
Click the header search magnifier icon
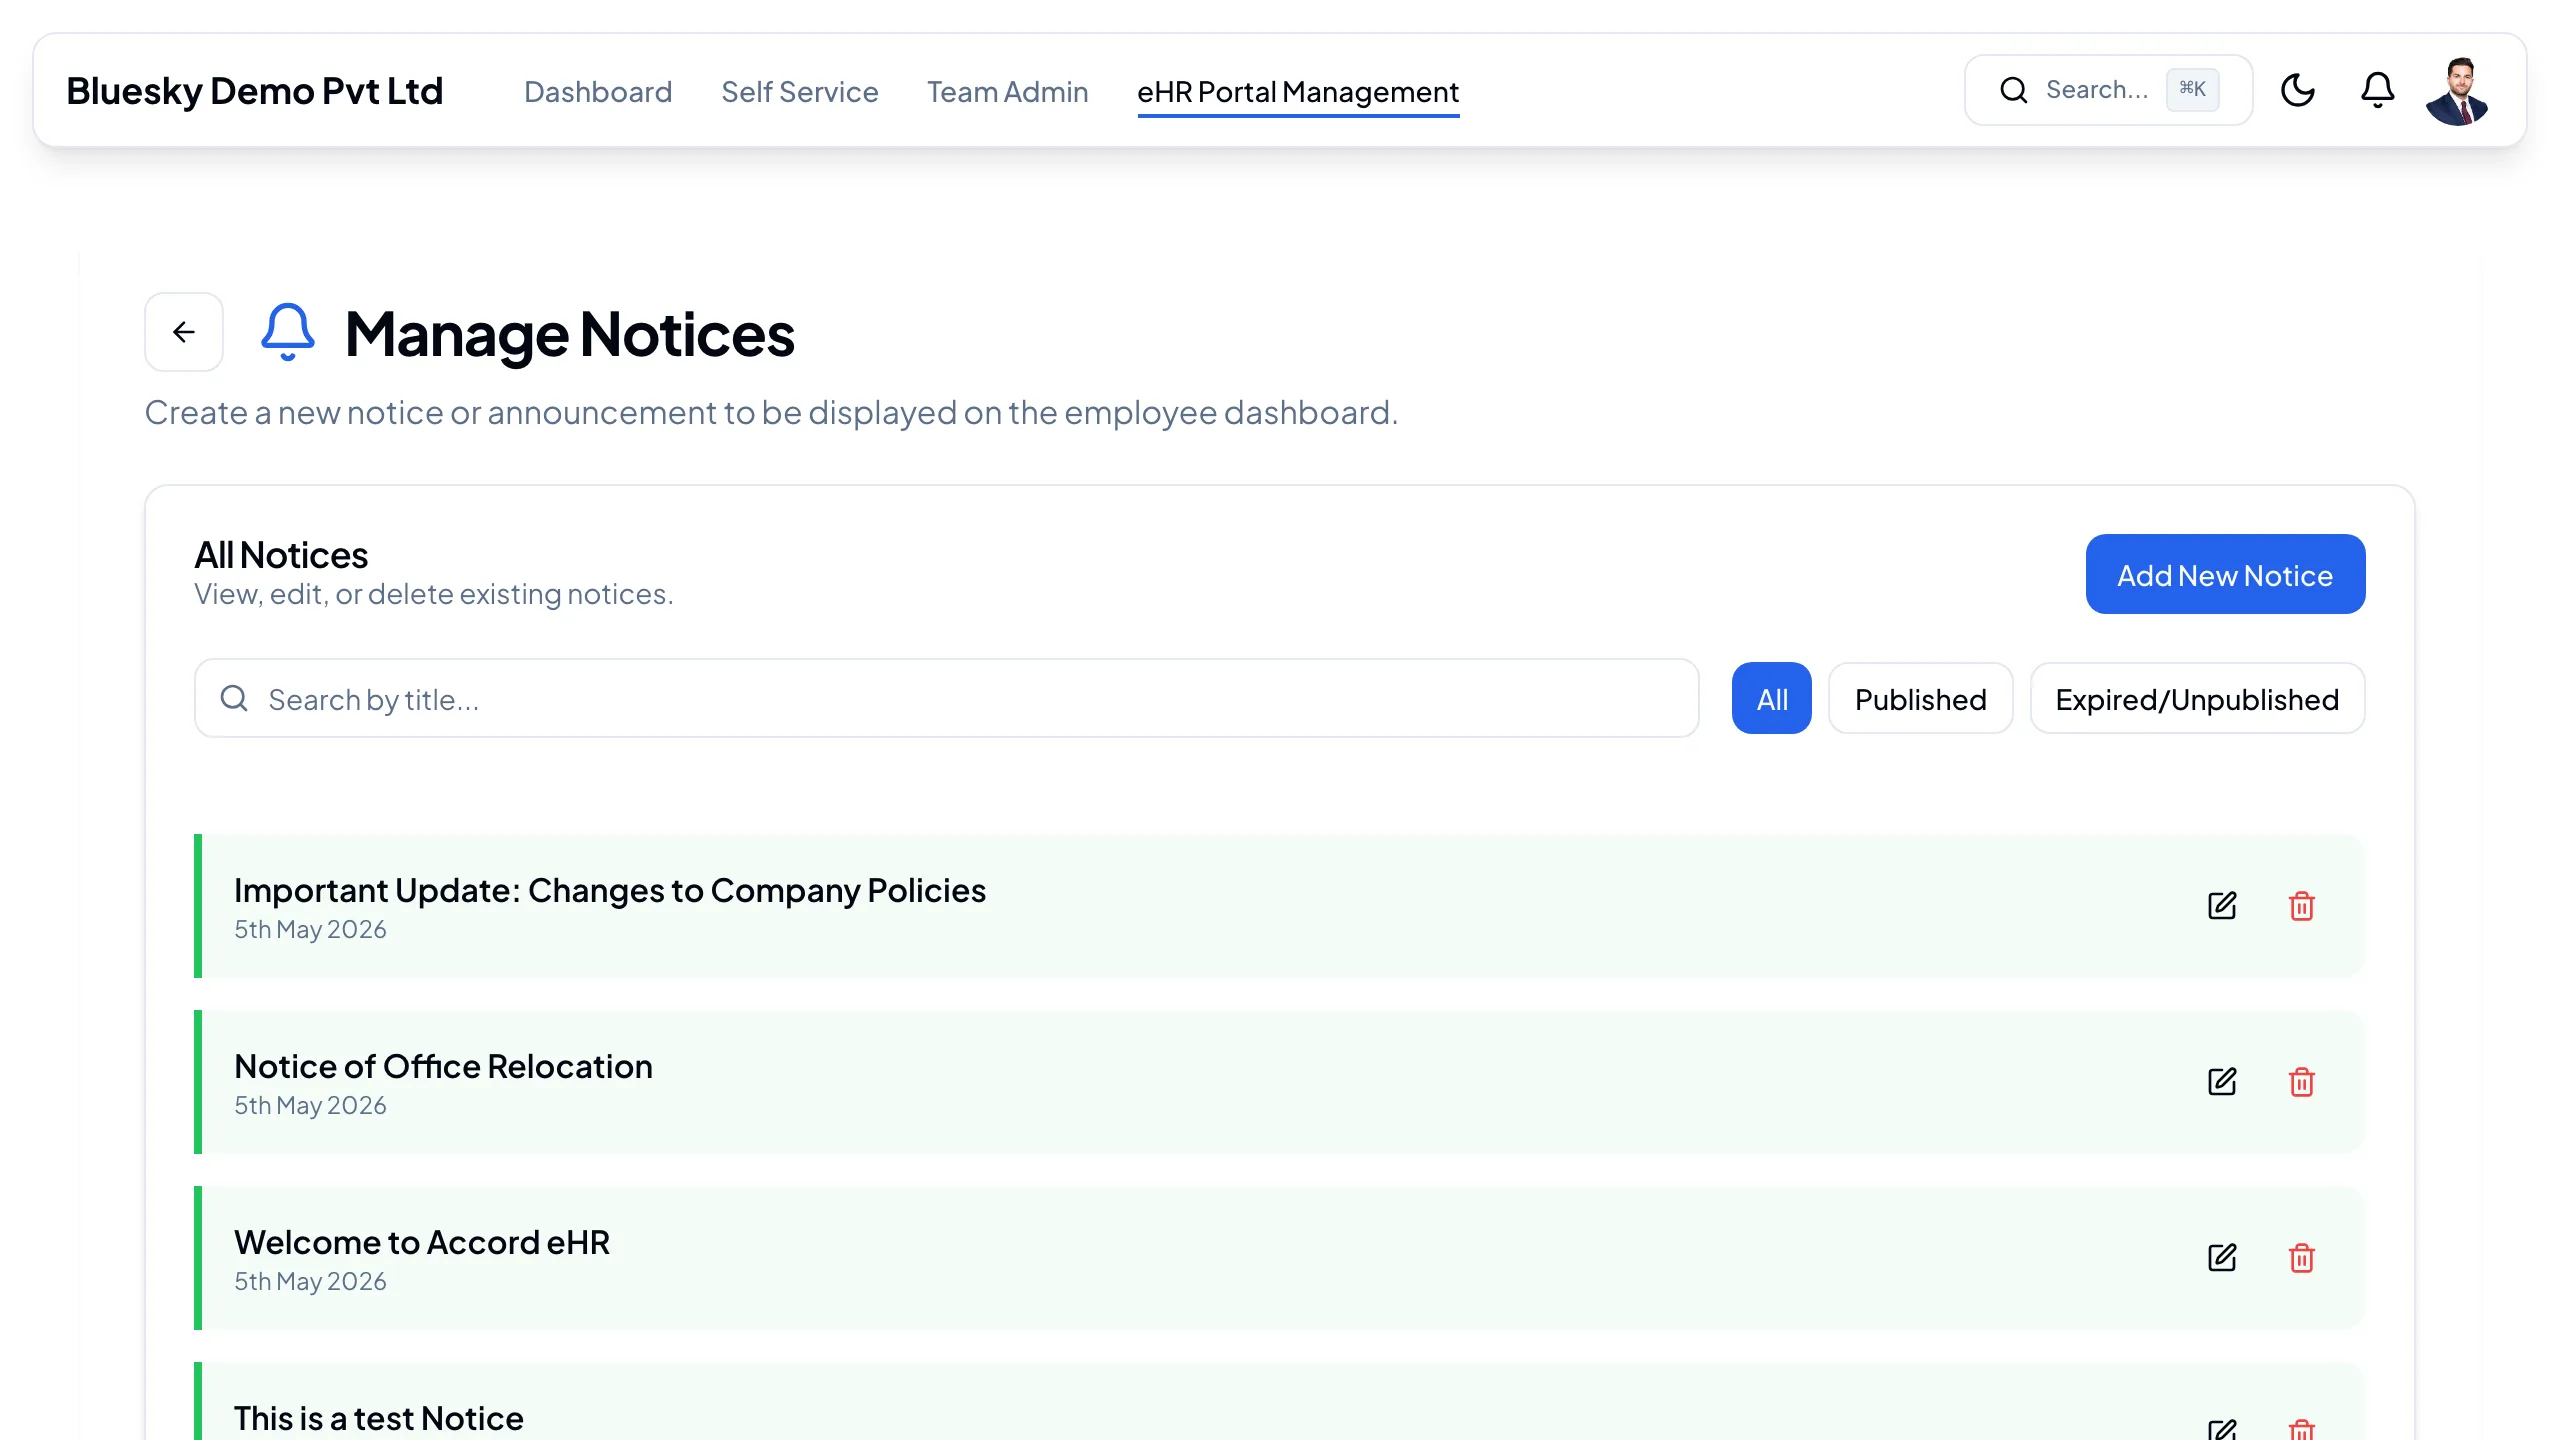[2014, 90]
